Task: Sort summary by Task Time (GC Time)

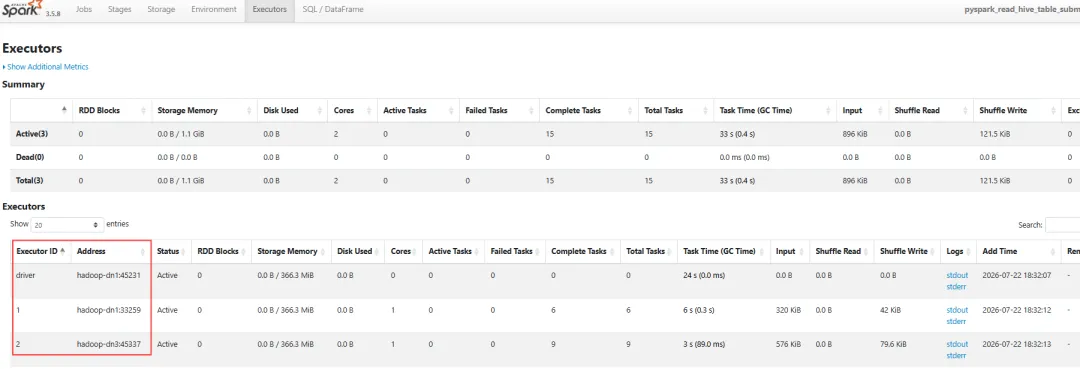Action: 774,110
